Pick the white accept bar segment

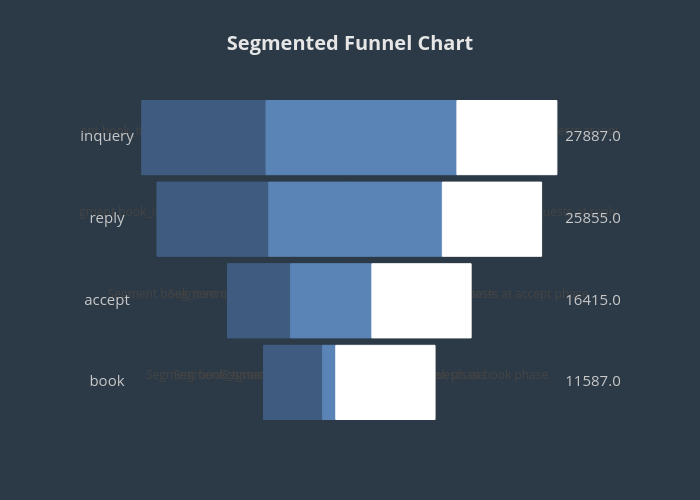[421, 300]
